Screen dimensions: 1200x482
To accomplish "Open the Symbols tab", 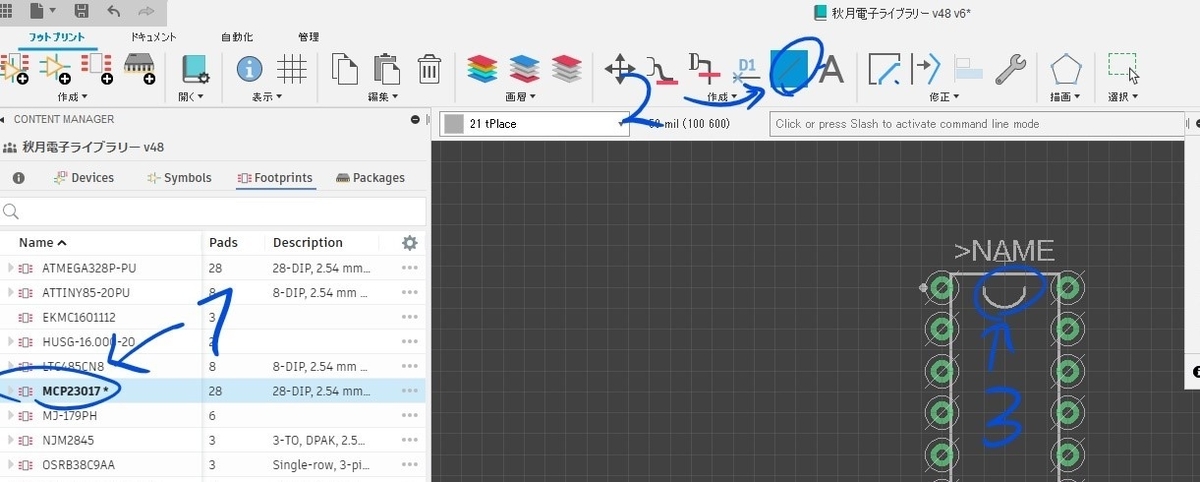I will (x=179, y=178).
